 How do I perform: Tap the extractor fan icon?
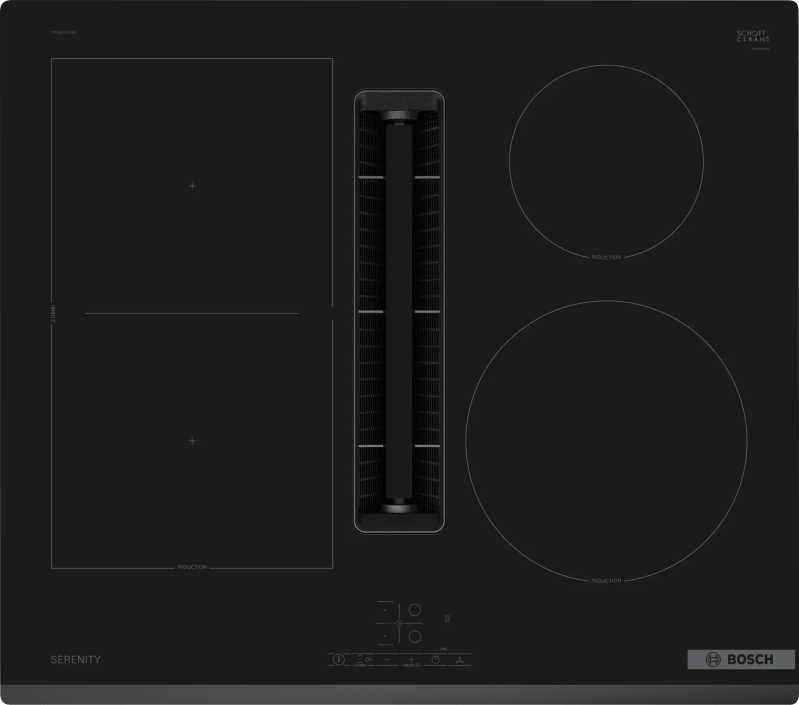460,660
